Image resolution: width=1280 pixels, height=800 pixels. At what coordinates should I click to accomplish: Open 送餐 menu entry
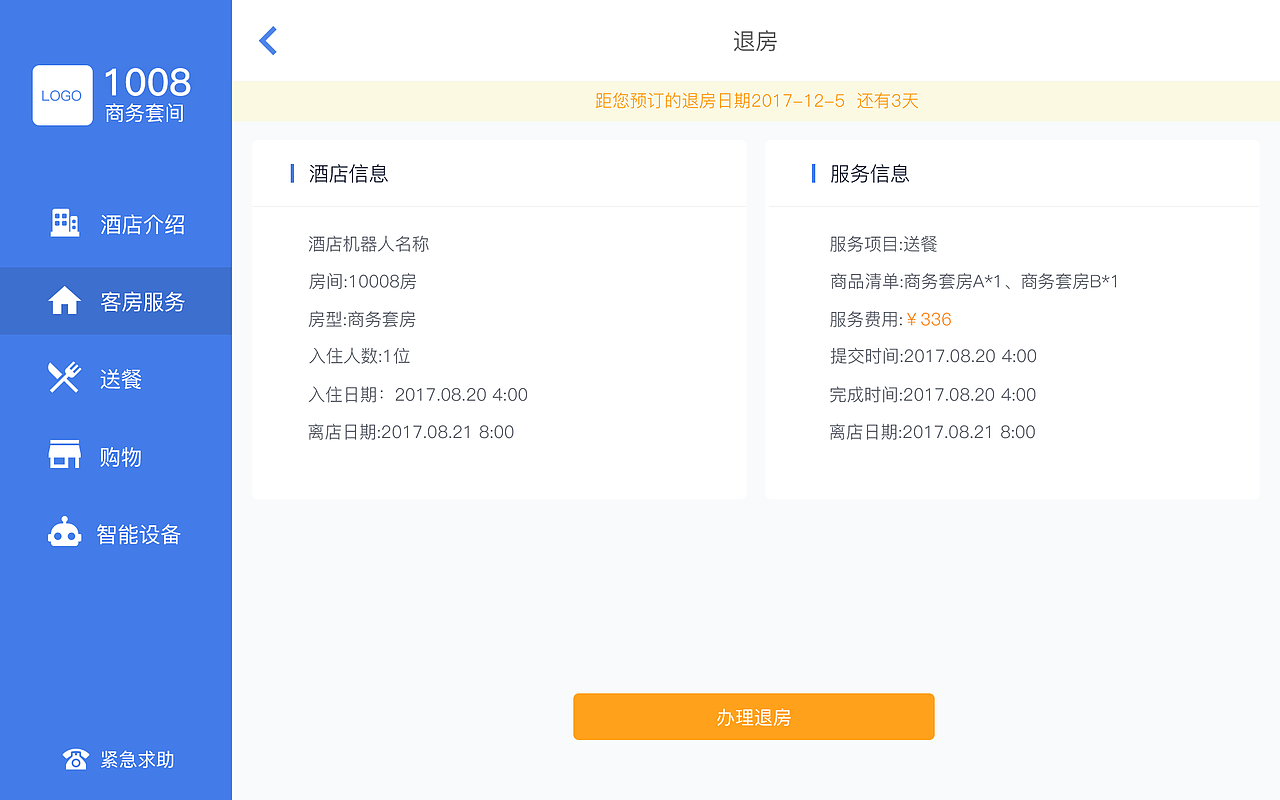[116, 379]
